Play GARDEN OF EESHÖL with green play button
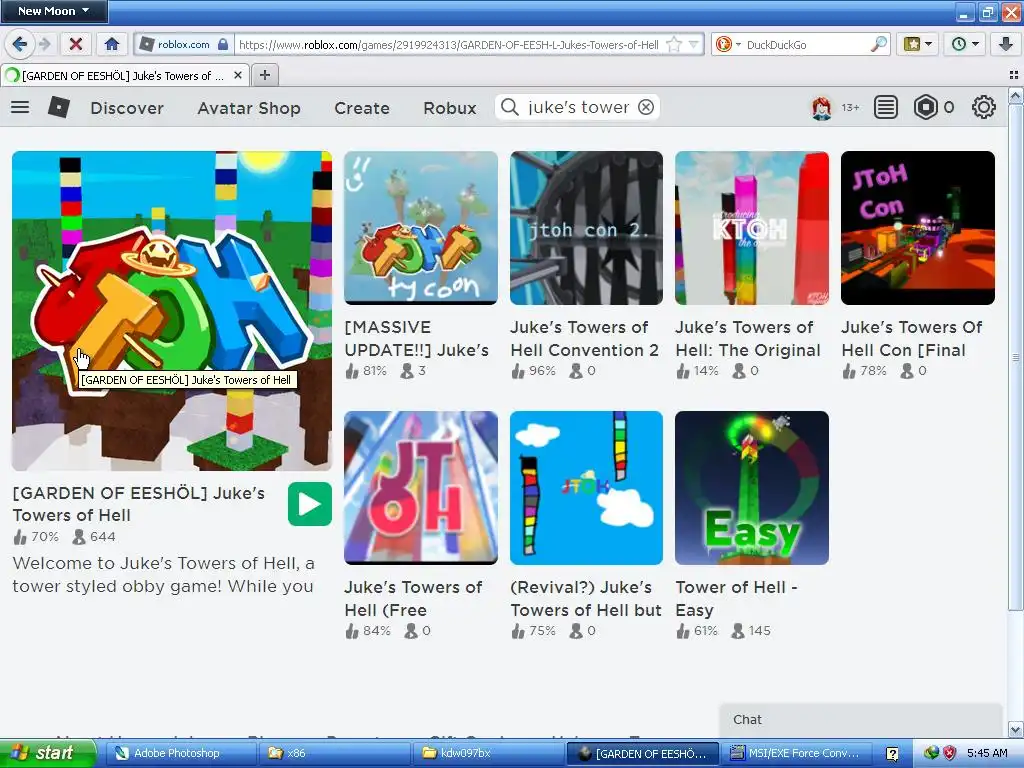1024x768 pixels. point(310,504)
